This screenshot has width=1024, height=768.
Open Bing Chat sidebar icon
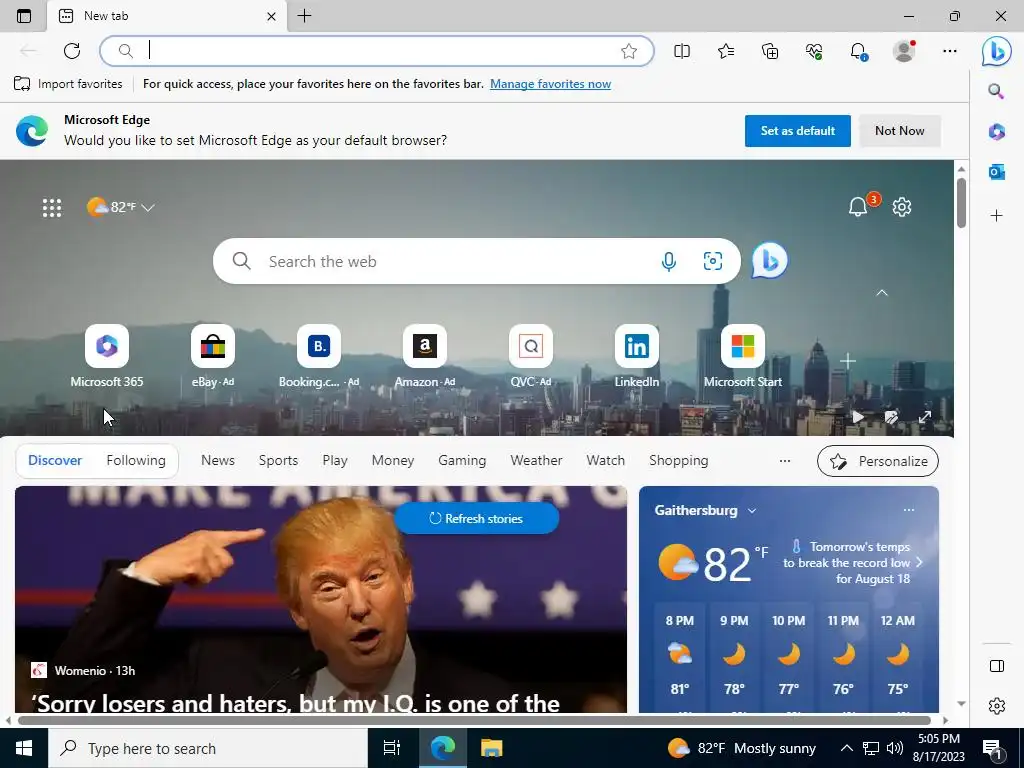pos(997,51)
